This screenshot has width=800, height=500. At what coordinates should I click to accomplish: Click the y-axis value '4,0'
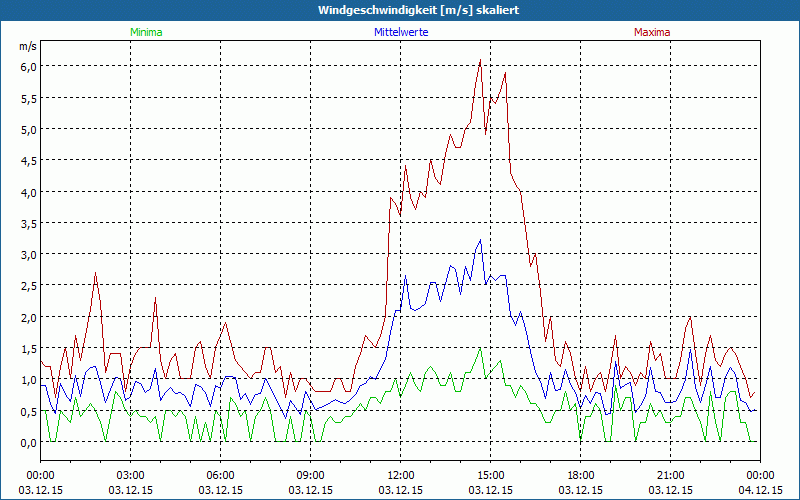29,192
